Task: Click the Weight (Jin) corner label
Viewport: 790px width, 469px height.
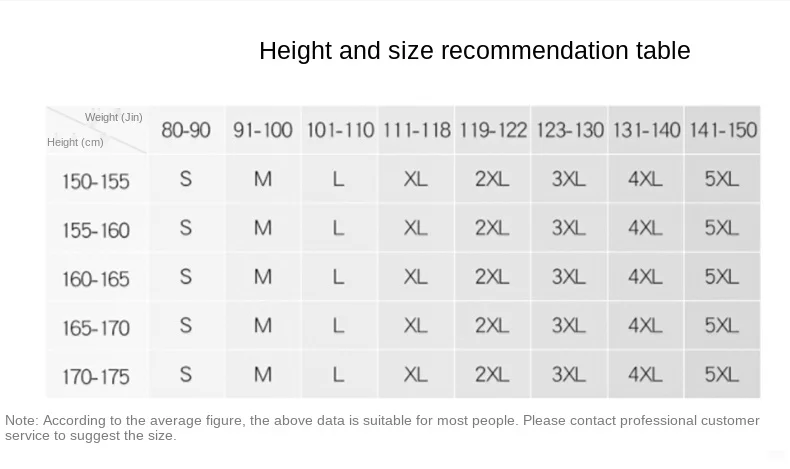Action: coord(114,117)
